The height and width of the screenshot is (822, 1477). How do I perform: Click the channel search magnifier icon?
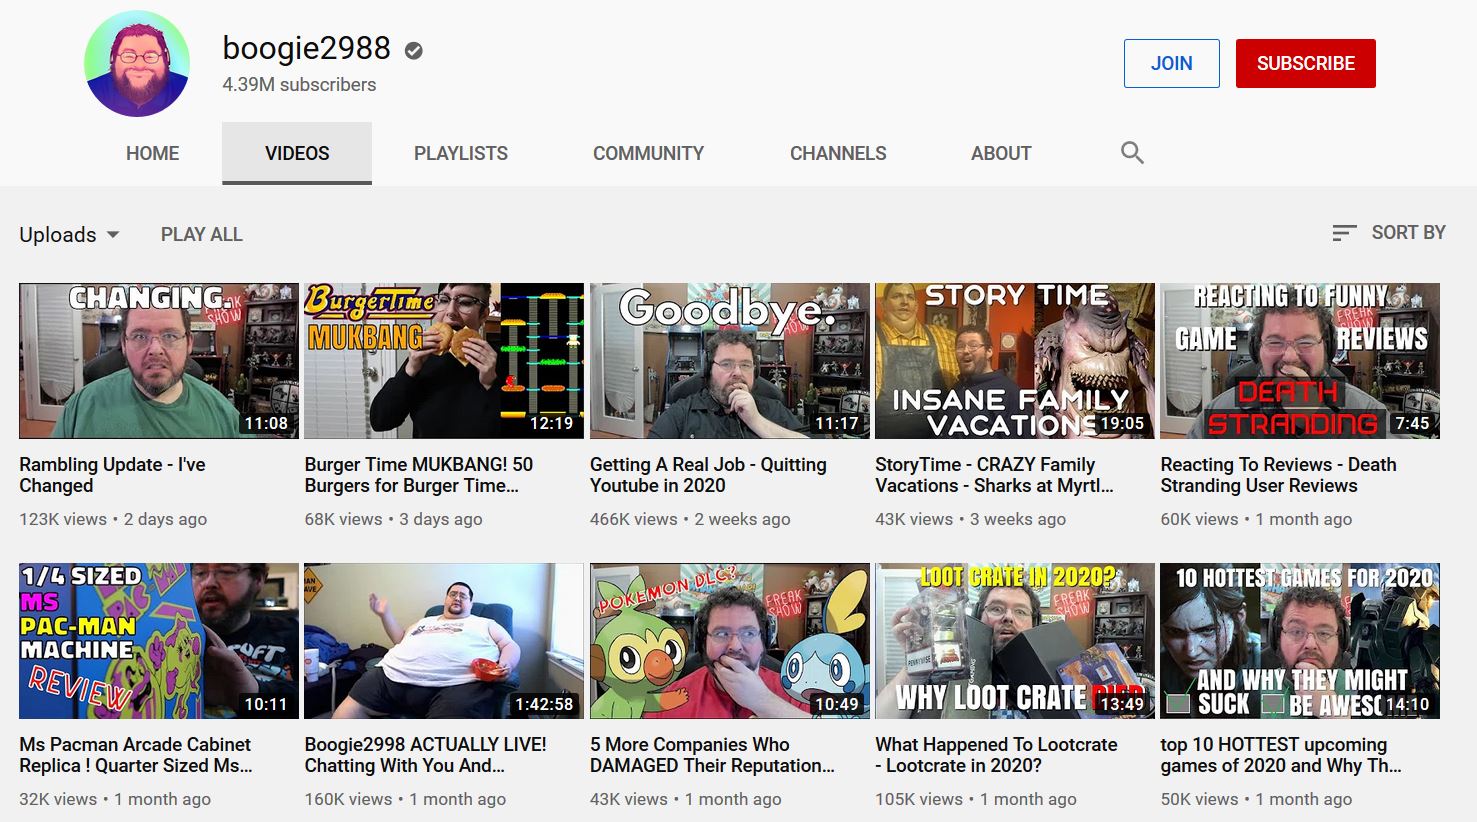(1132, 153)
